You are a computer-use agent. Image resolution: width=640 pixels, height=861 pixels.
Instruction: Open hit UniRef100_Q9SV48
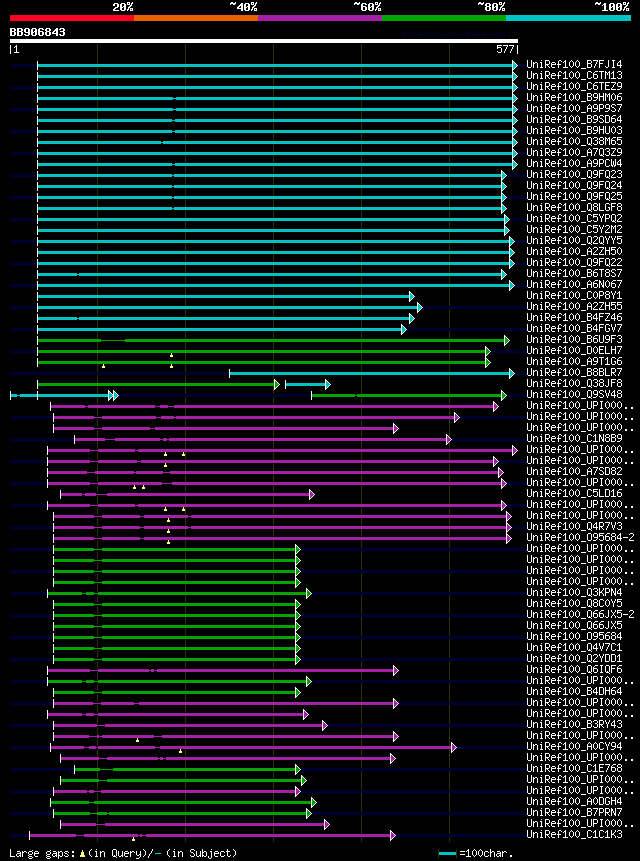pos(574,394)
